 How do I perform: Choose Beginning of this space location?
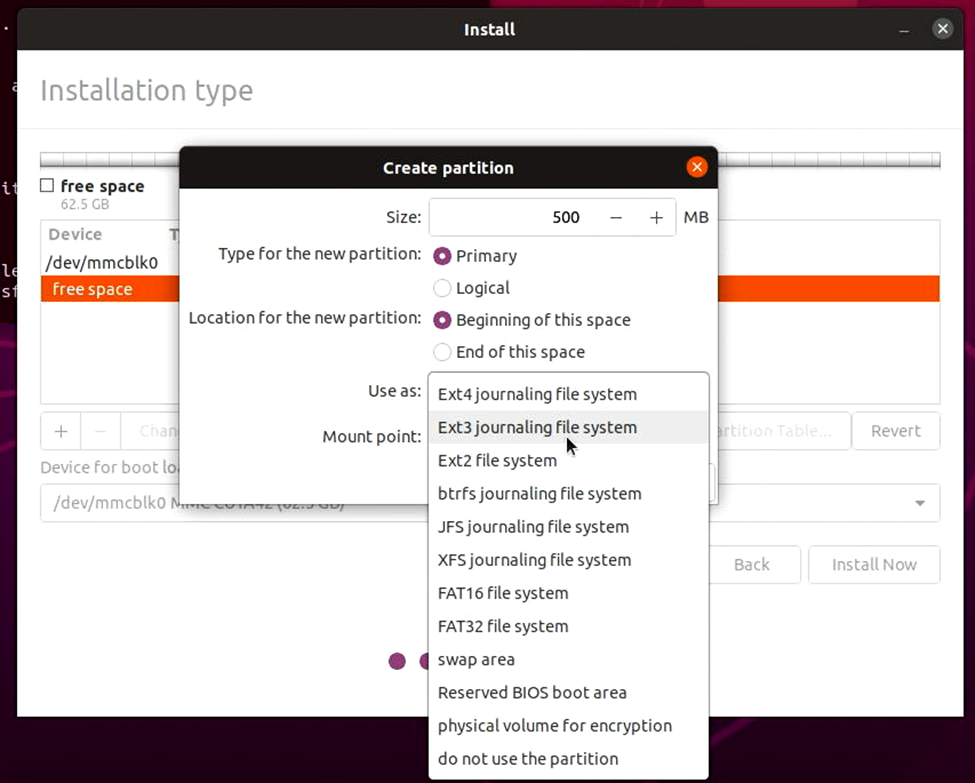coord(532,320)
